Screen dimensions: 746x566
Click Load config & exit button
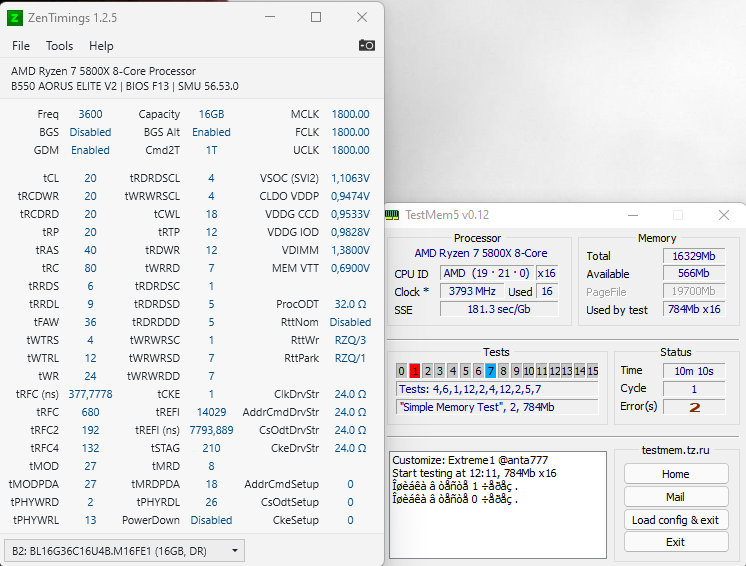[676, 520]
